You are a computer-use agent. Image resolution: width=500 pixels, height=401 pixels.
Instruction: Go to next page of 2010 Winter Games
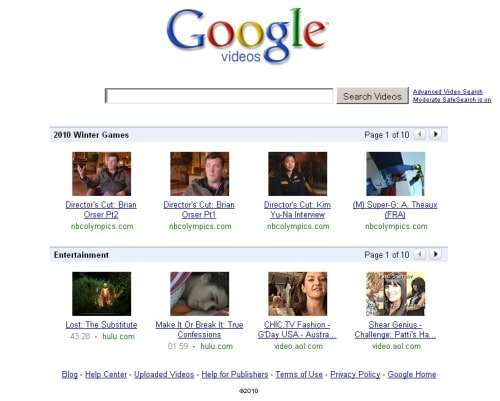[x=435, y=134]
